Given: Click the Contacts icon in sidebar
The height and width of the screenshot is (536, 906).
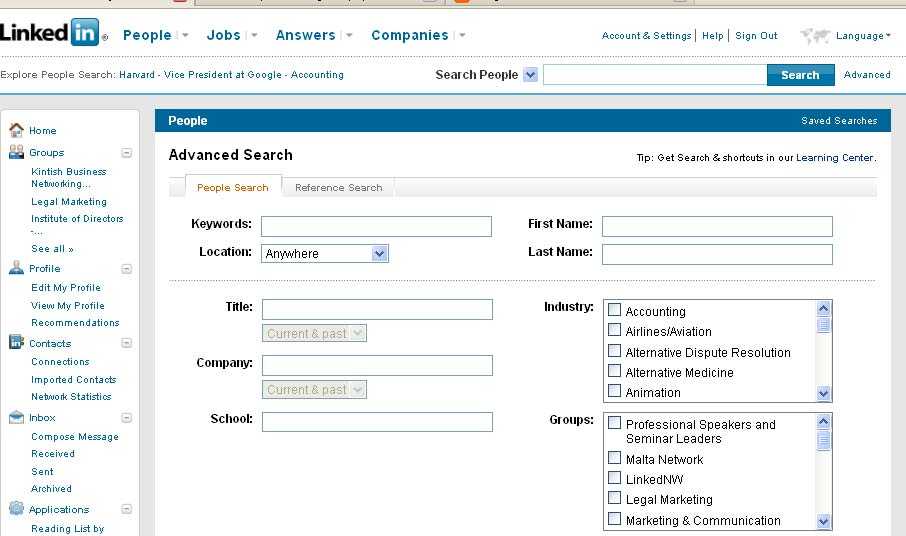Looking at the screenshot, I should [x=16, y=343].
